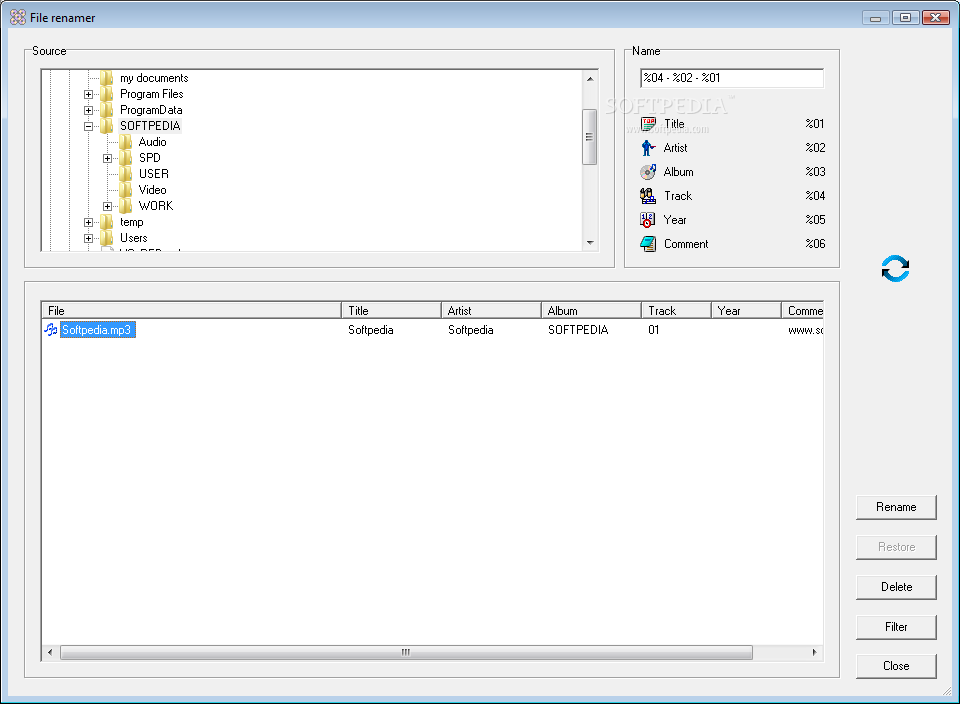The image size is (960, 704).
Task: Click the Program Files folder icon
Action: click(107, 94)
